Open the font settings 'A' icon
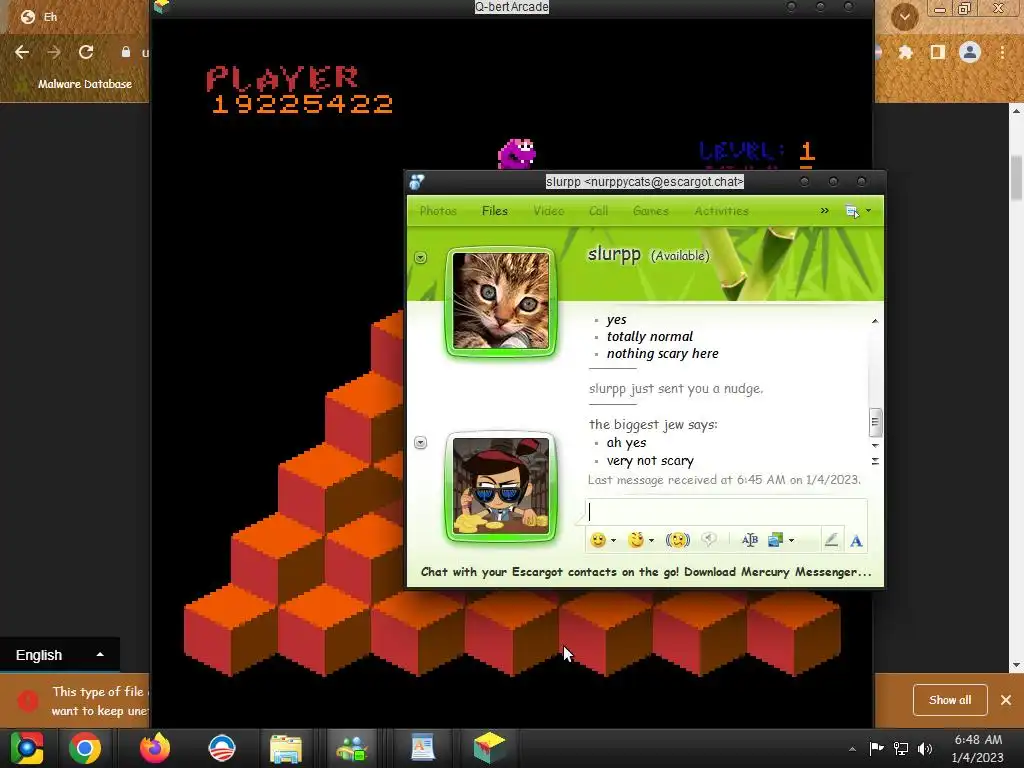The width and height of the screenshot is (1024, 768). tap(856, 540)
